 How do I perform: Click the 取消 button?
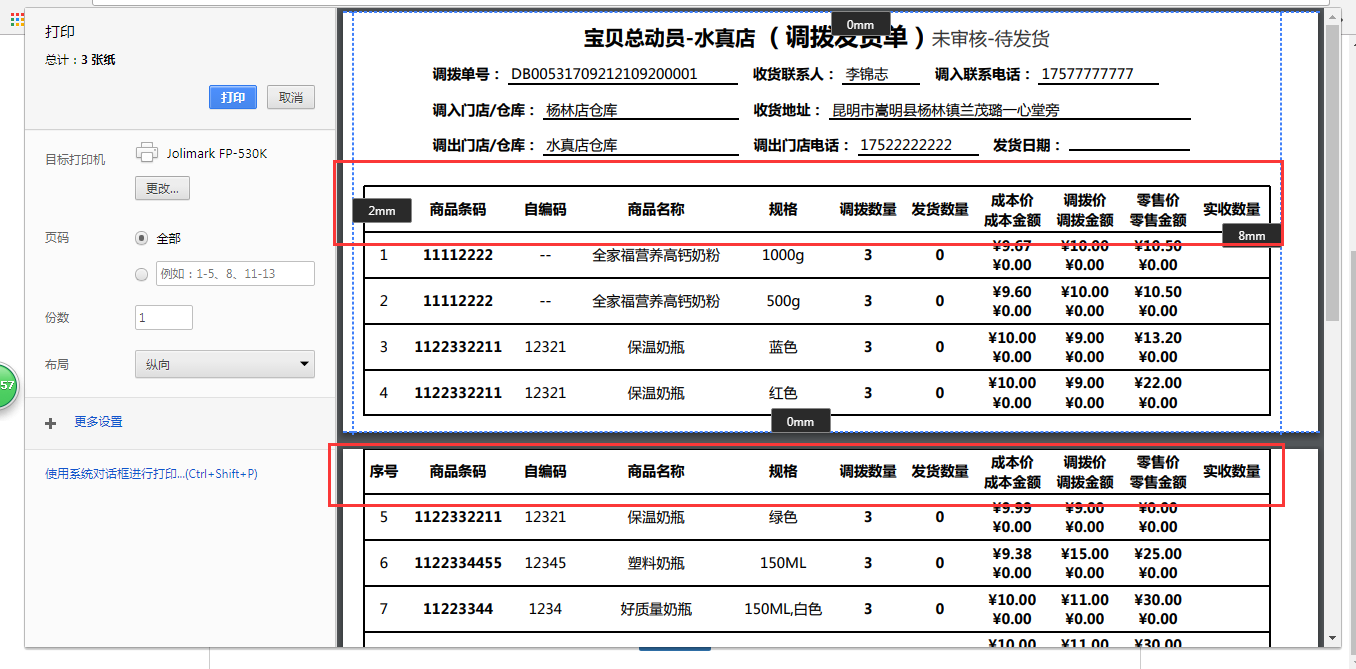tap(291, 97)
